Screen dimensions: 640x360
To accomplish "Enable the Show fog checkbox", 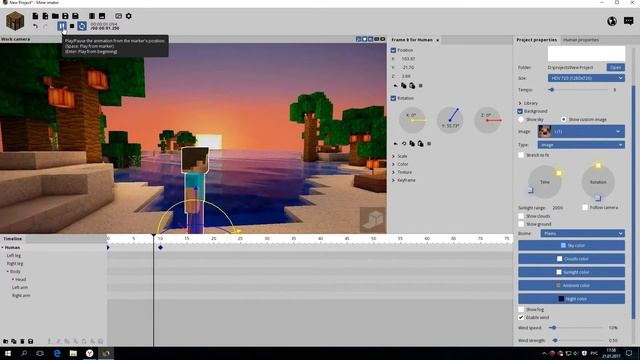I will click(521, 309).
